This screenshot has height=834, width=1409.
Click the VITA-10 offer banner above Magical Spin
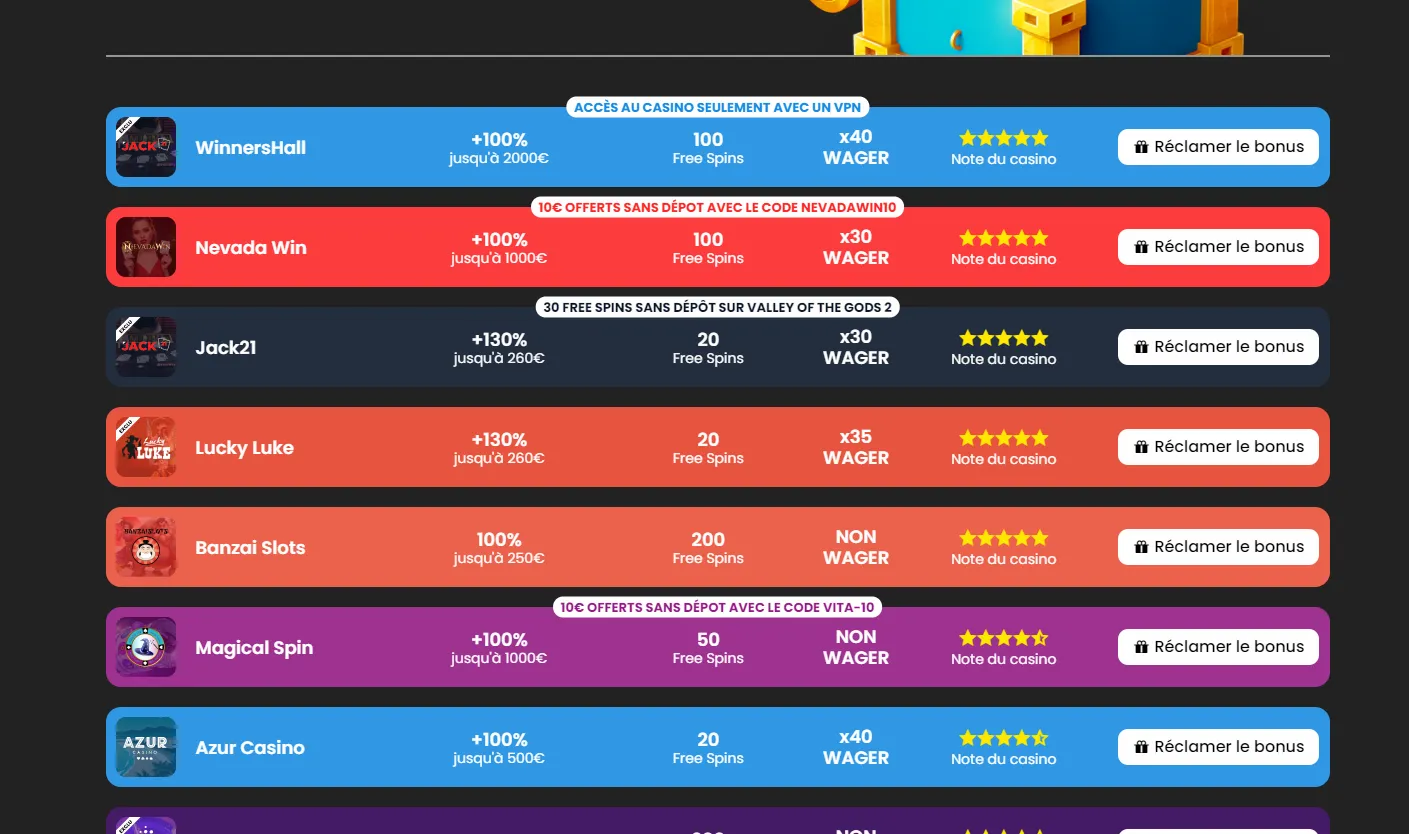717,607
